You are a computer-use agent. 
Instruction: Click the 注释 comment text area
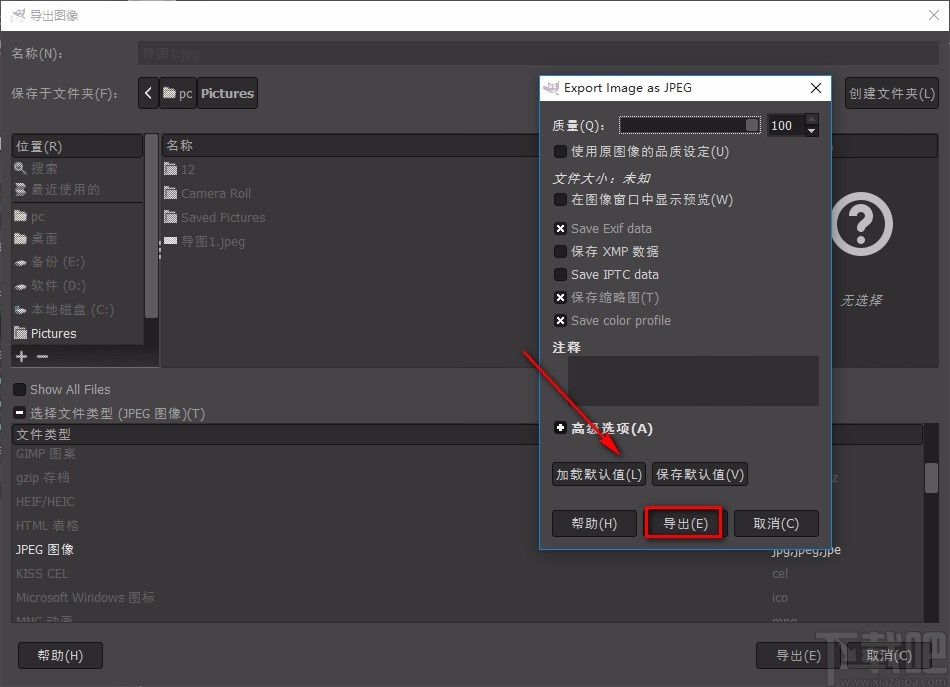click(693, 381)
